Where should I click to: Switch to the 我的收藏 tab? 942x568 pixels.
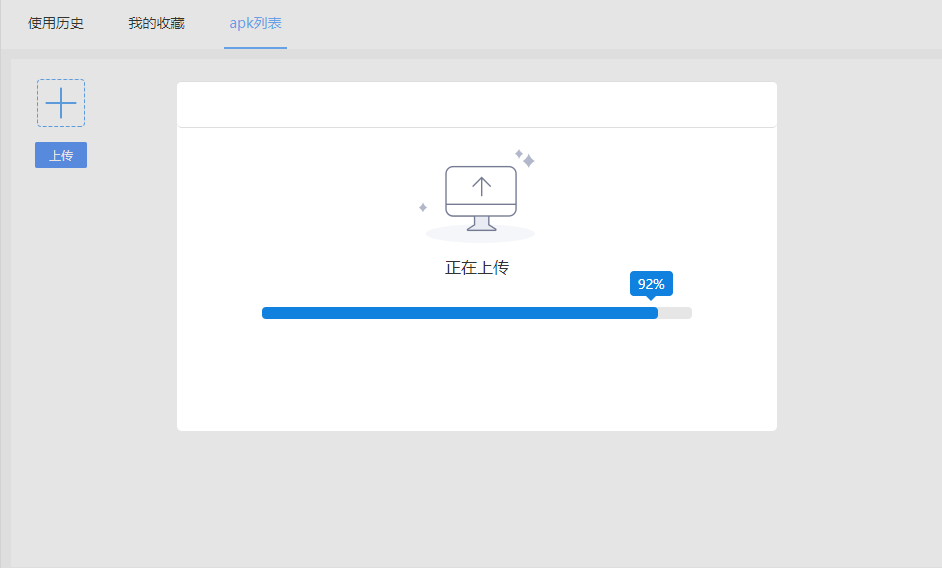(156, 23)
